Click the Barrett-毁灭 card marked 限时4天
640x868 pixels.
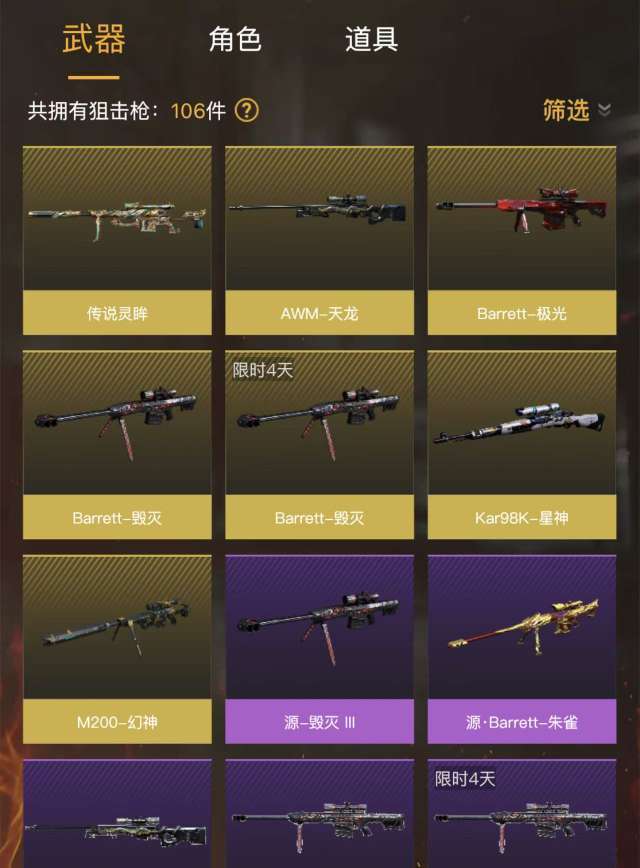[x=319, y=445]
